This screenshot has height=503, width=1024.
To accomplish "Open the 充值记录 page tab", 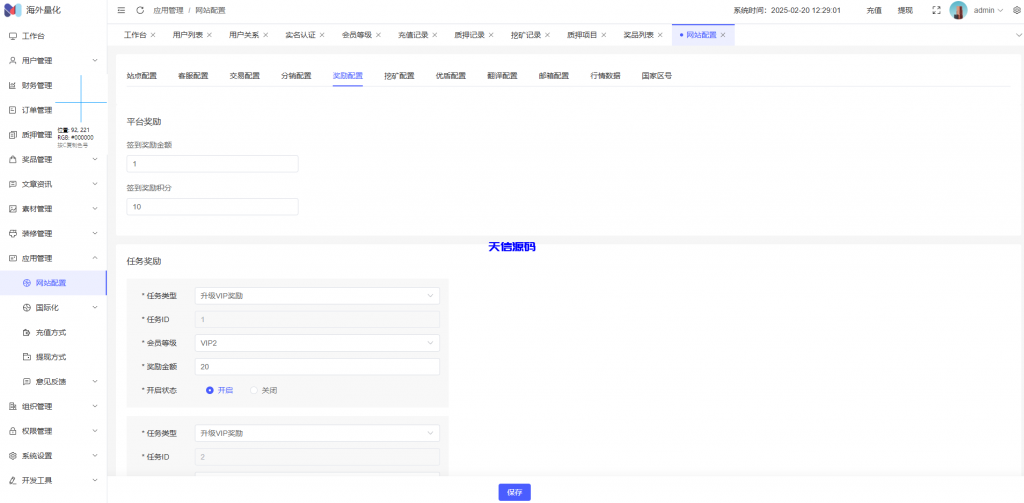I will [x=413, y=35].
